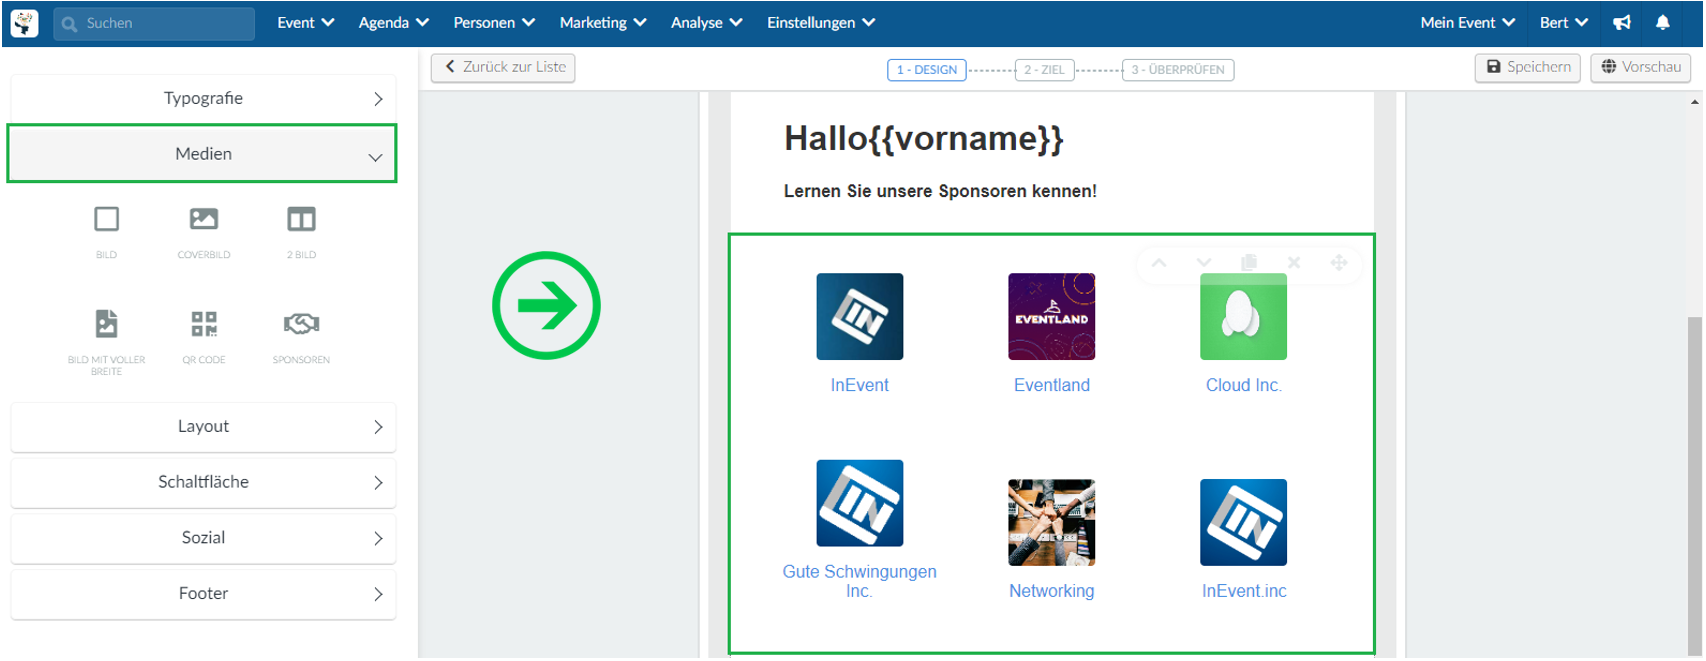The image size is (1706, 661).
Task: Click the InEvent logo in top left
Action: coord(24,23)
